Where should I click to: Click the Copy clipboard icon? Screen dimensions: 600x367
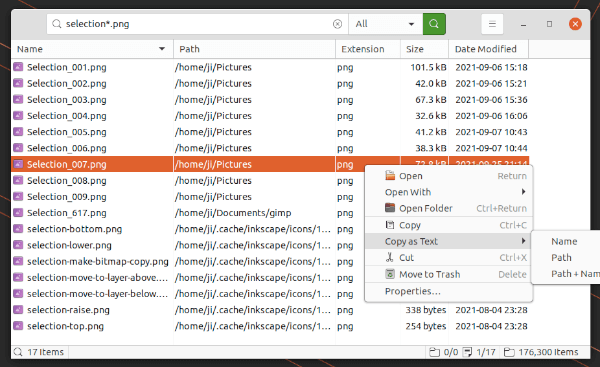[x=390, y=225]
